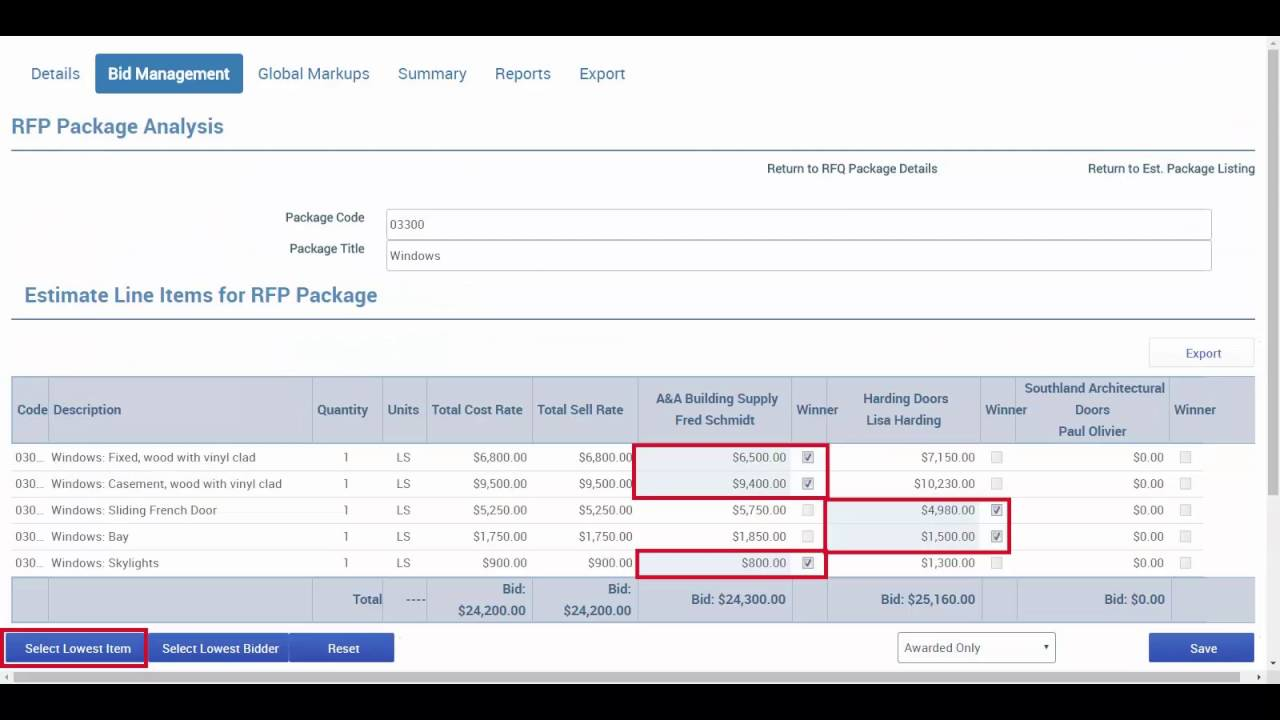Uncheck Winner on A&A Fixed Windows row
Image resolution: width=1280 pixels, height=720 pixels.
(x=807, y=457)
